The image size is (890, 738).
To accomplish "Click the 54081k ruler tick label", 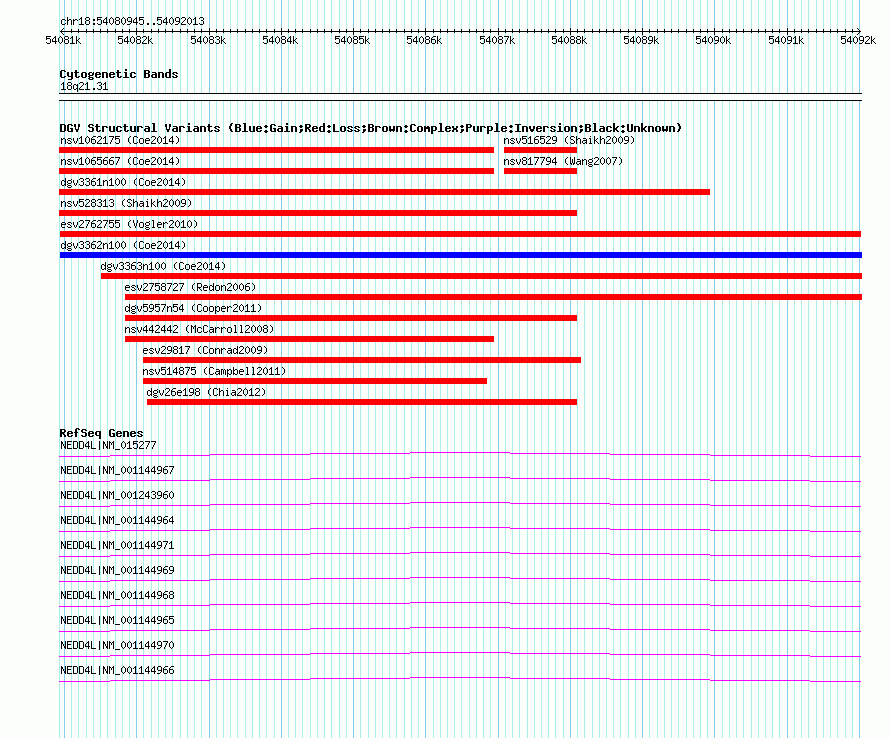I will click(x=63, y=40).
